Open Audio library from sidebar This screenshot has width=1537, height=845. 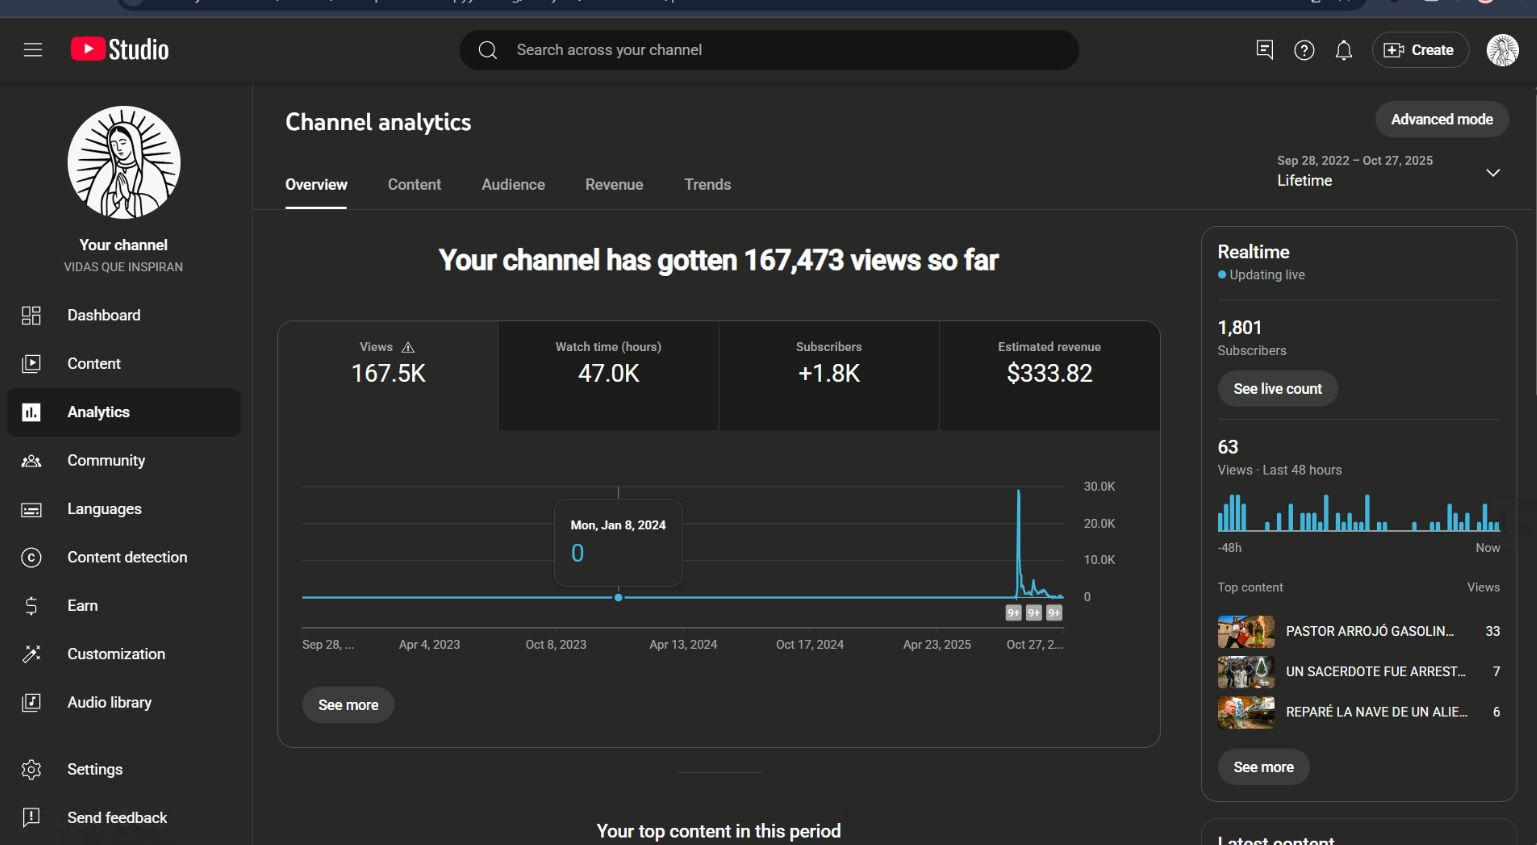click(x=109, y=702)
